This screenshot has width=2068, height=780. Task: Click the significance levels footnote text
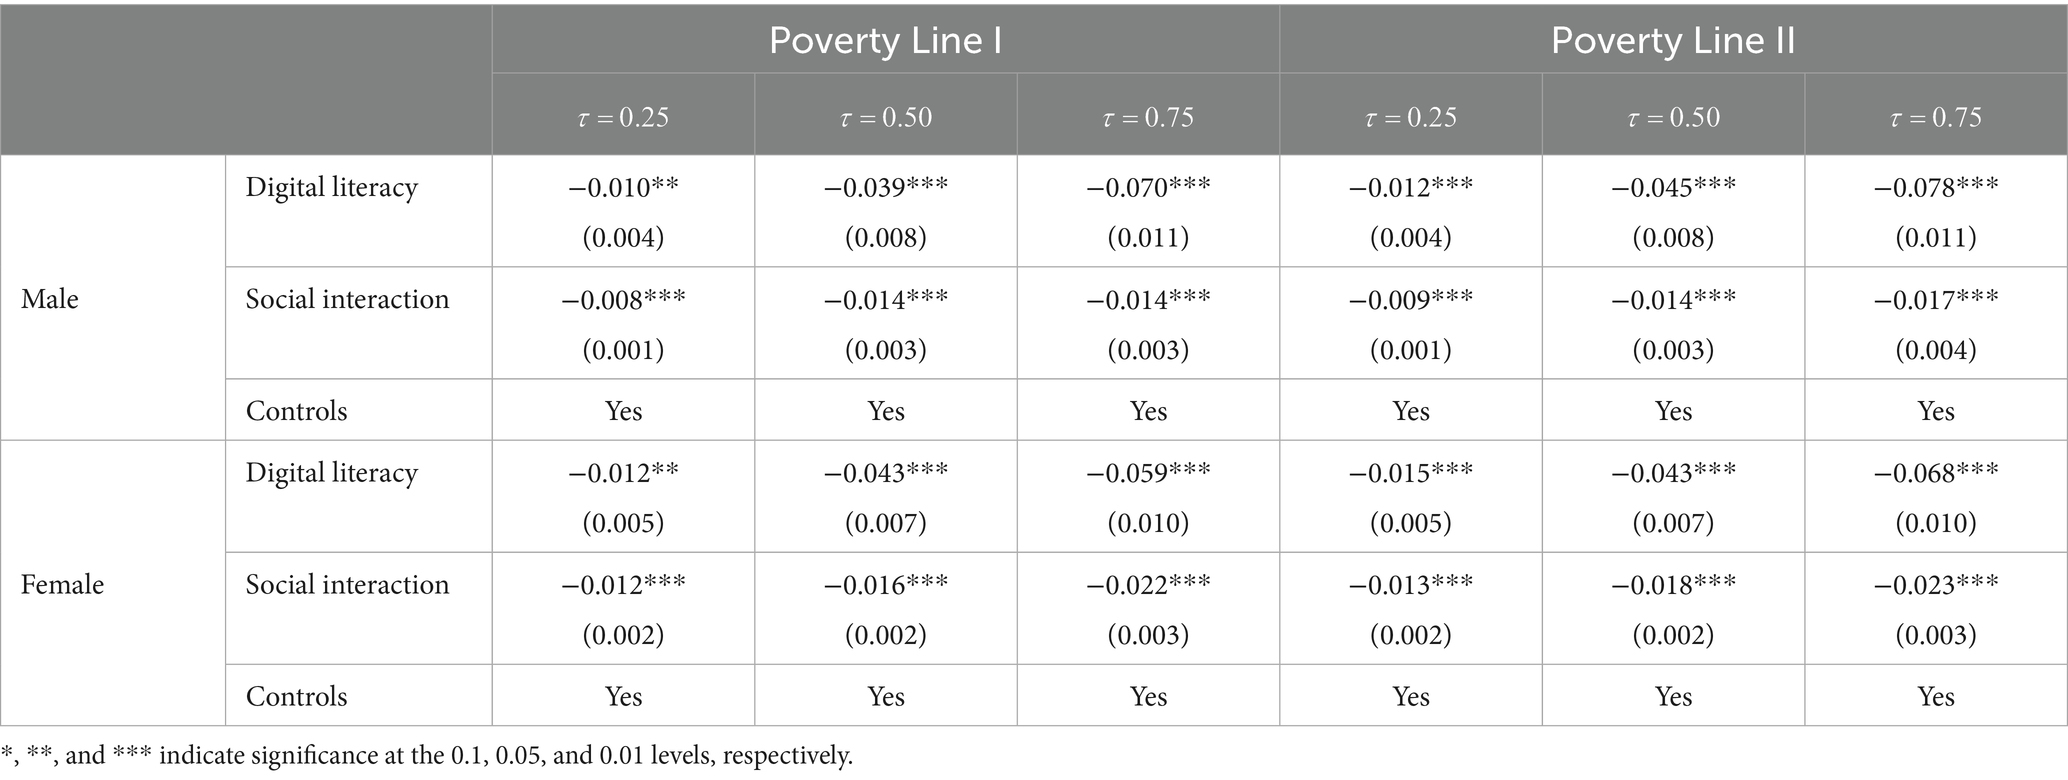tap(427, 755)
